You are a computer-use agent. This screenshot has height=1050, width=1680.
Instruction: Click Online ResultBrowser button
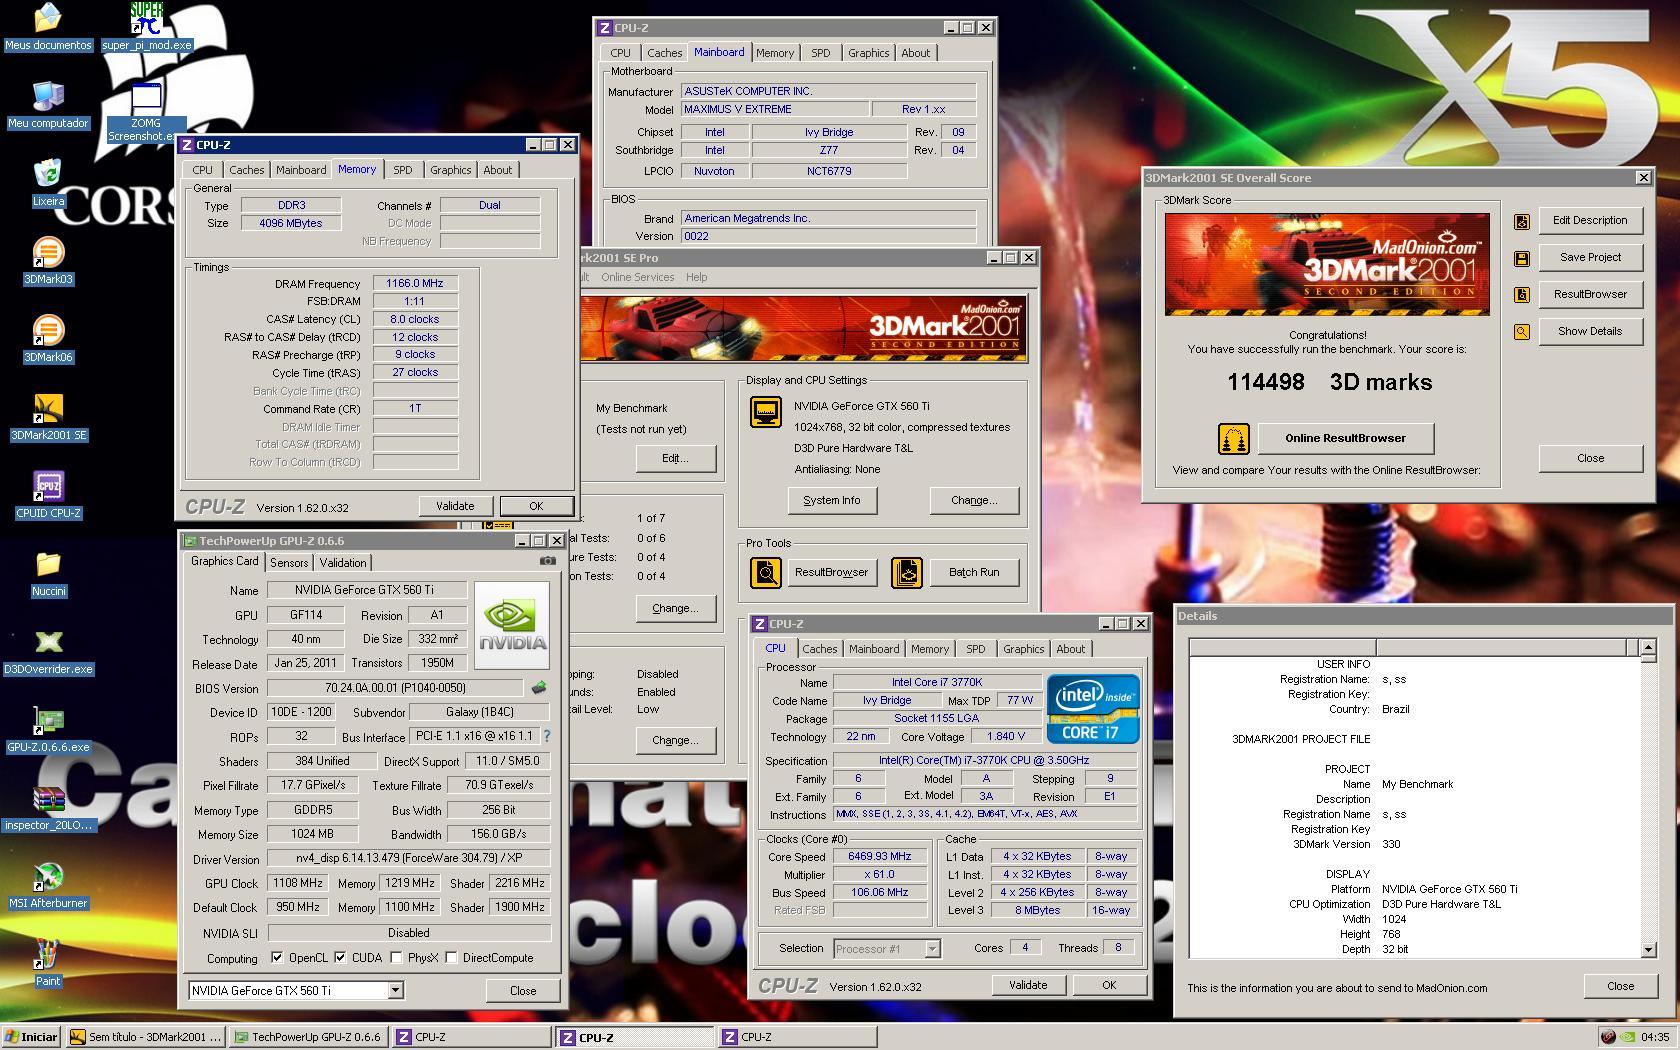tap(1345, 438)
